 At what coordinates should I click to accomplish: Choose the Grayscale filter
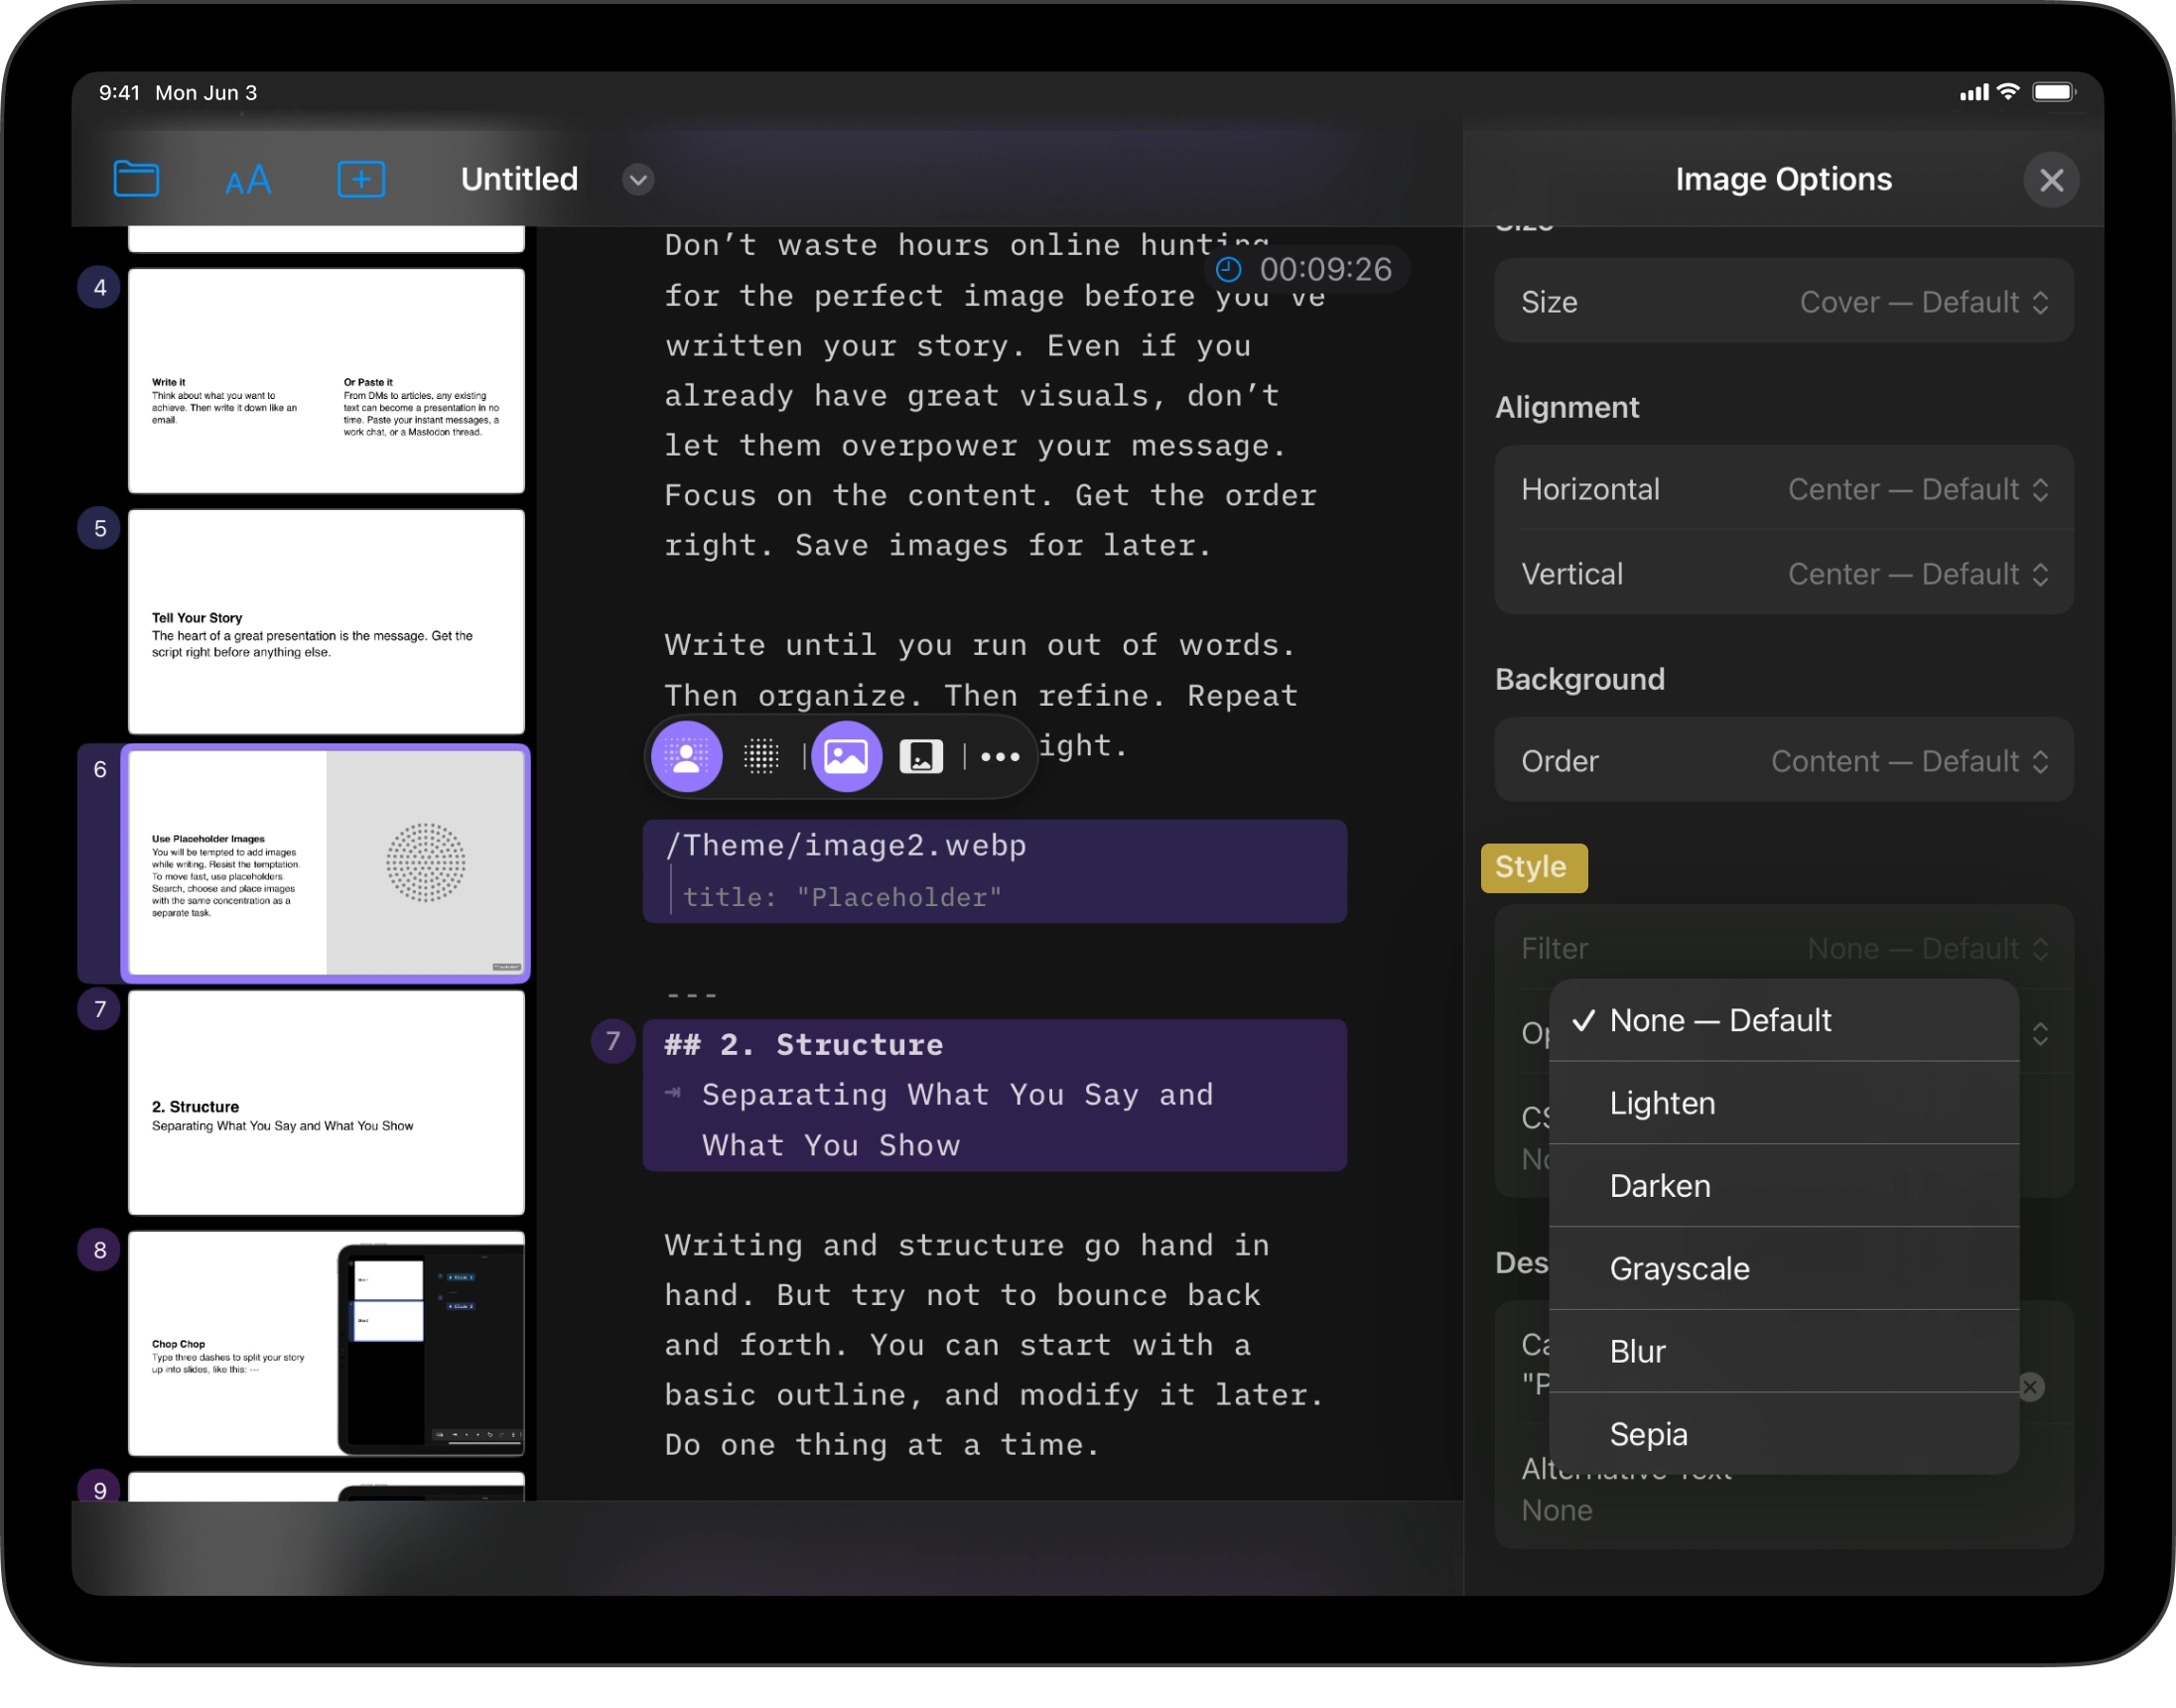click(1783, 1269)
